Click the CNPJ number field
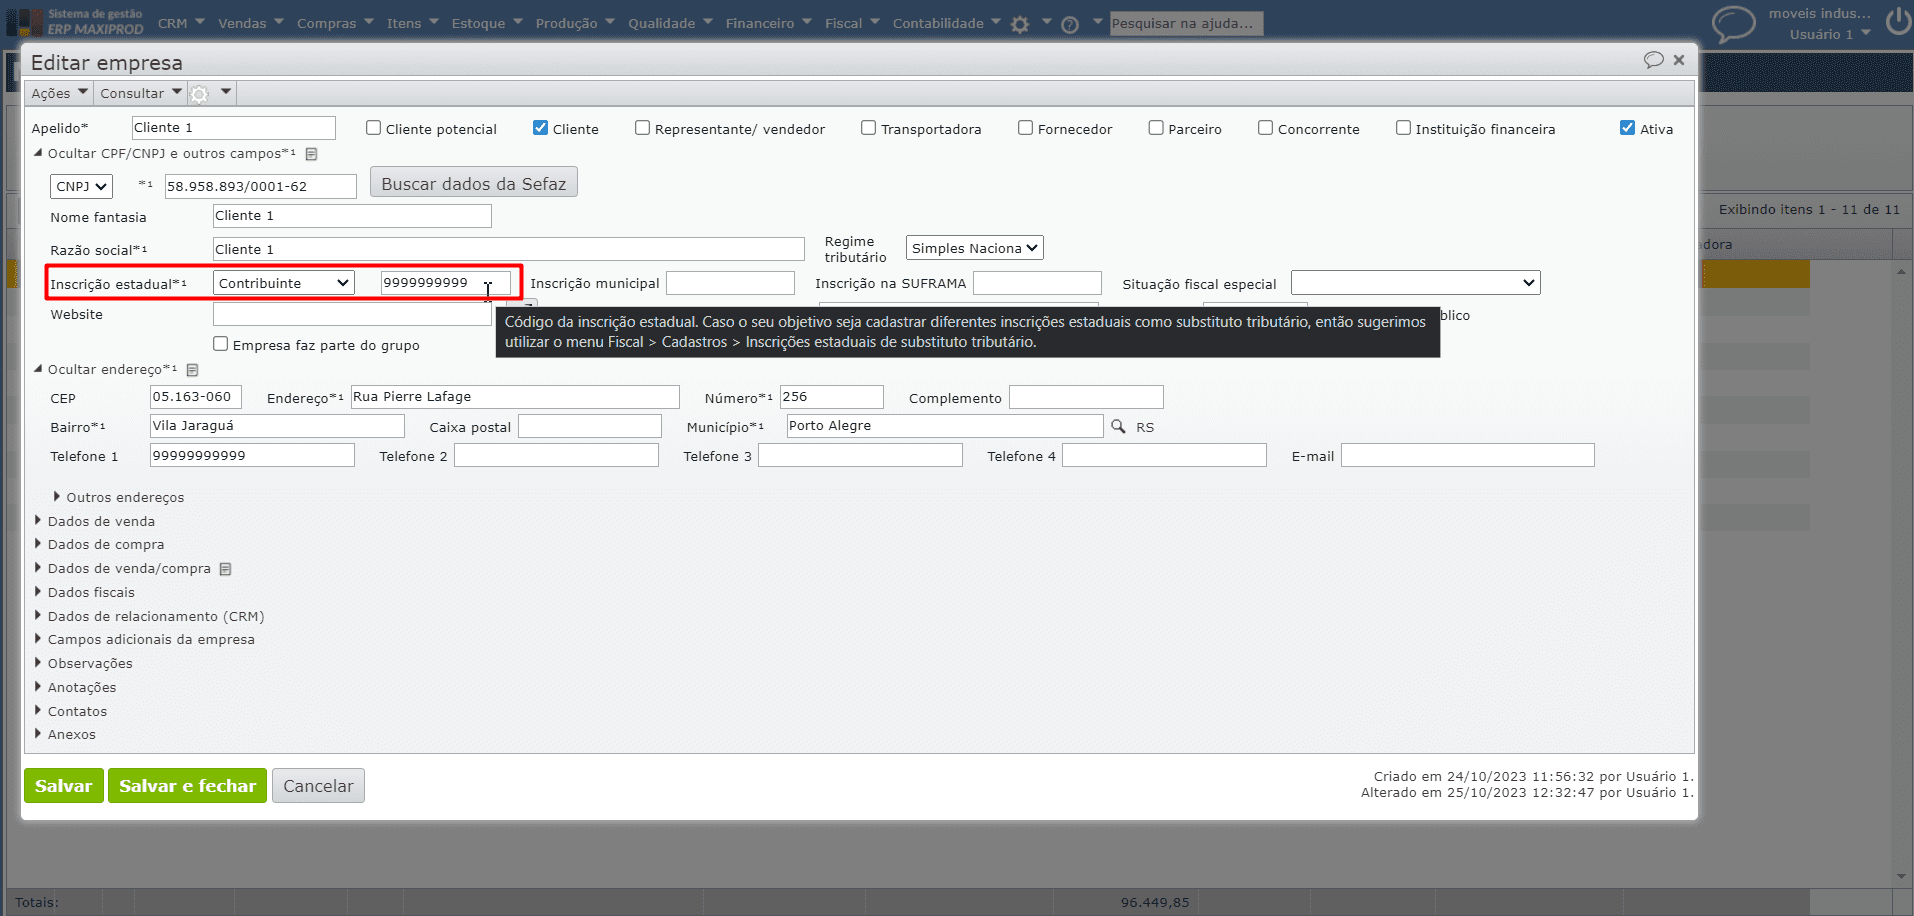This screenshot has height=916, width=1914. pyautogui.click(x=260, y=186)
